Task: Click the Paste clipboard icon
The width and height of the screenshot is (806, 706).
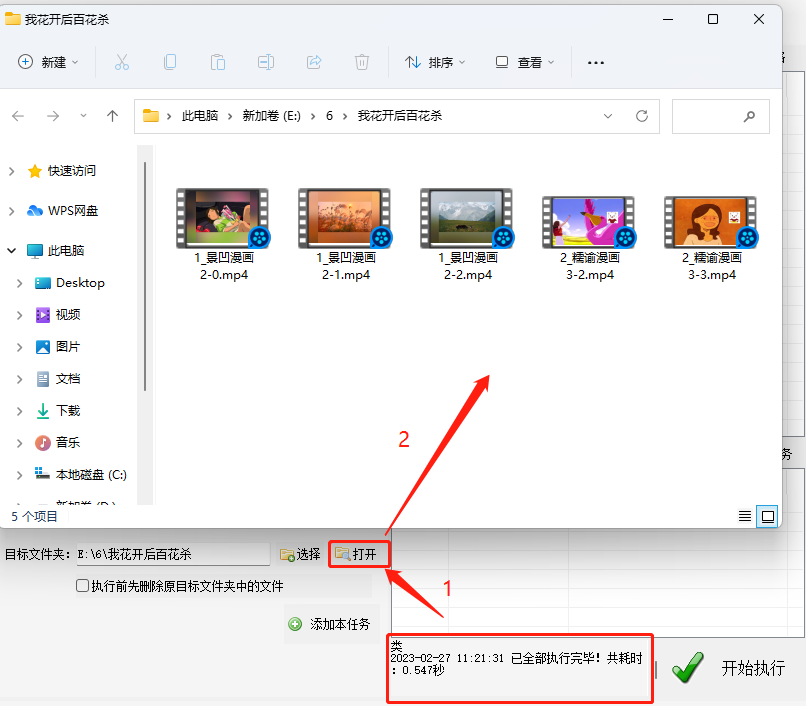Action: [x=217, y=62]
